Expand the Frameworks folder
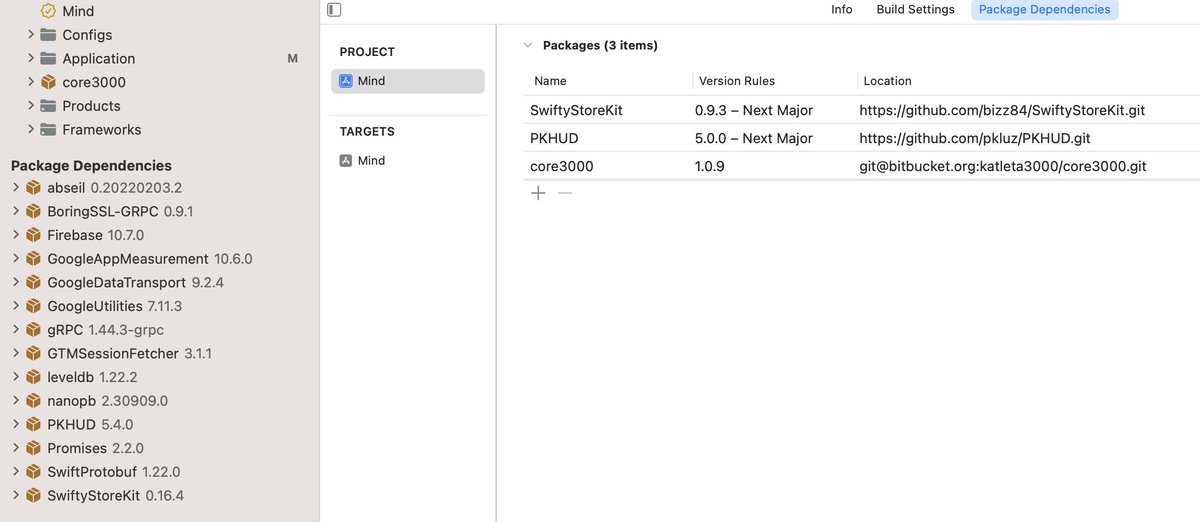Screen dimensions: 1200x522 [31, 130]
